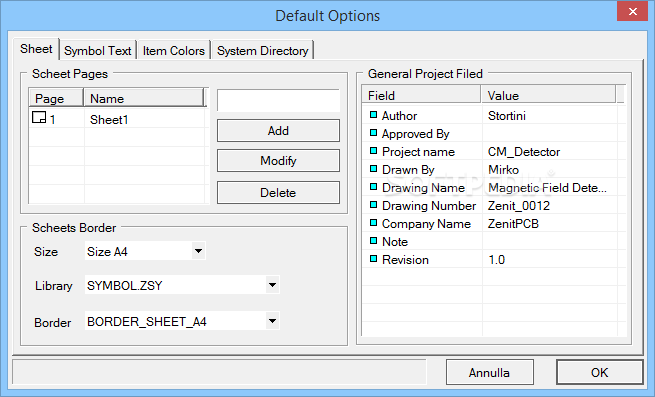655x397 pixels.
Task: Click the Revision field label
Action: [405, 259]
